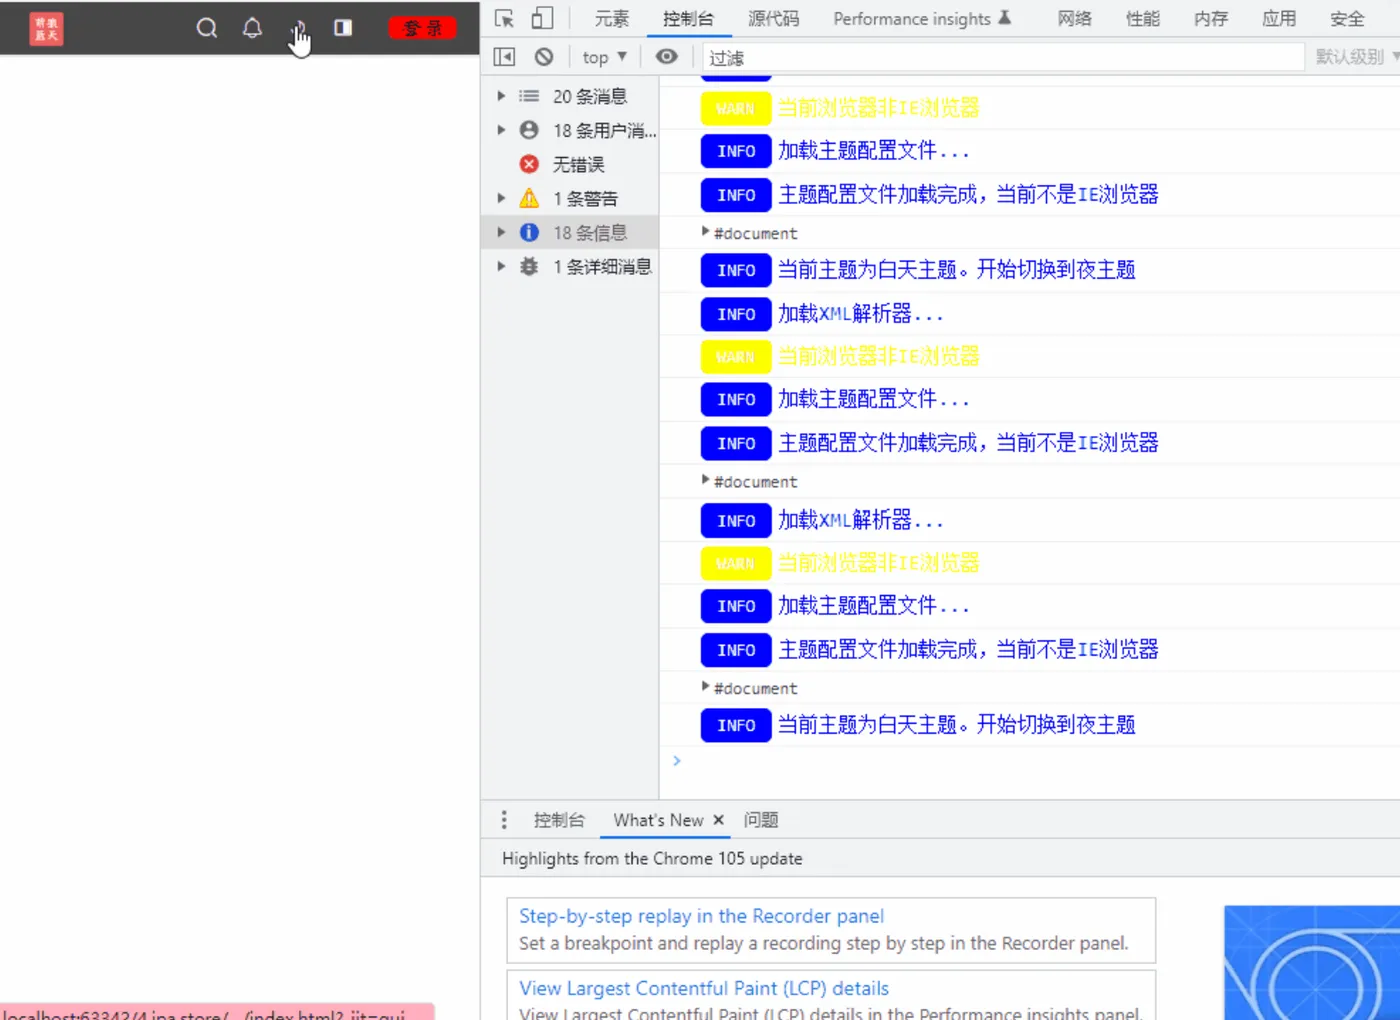Screen dimensions: 1400x1020
Task: Switch to the 控制台 tab in the top bar
Action: [688, 19]
